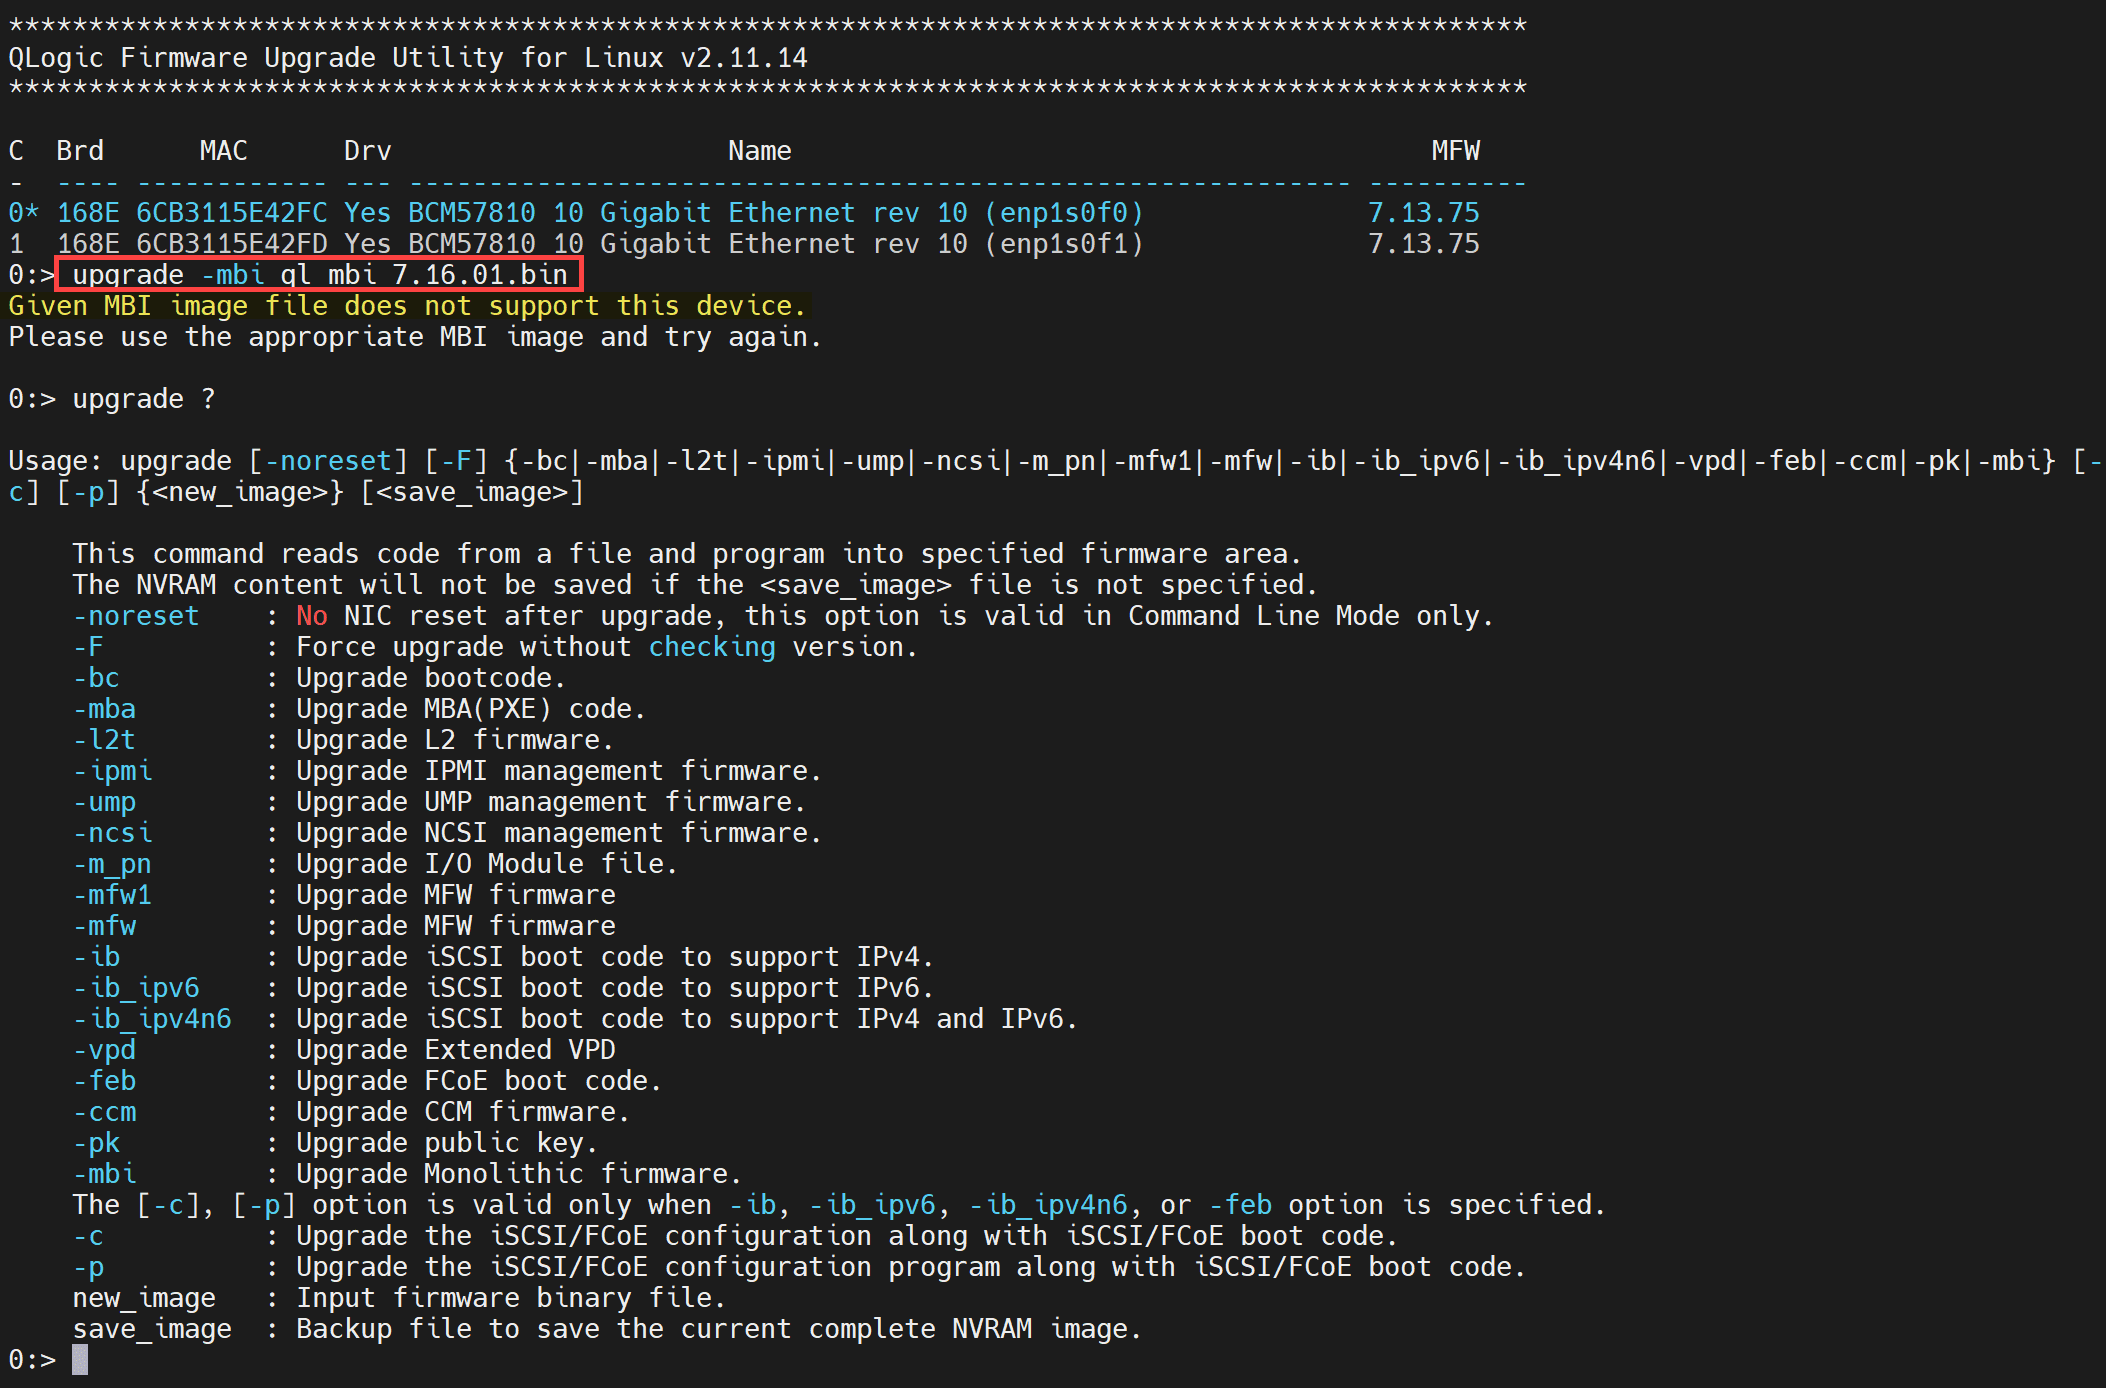
Task: Click the 'upgrade ?' command line
Action: coord(143,399)
